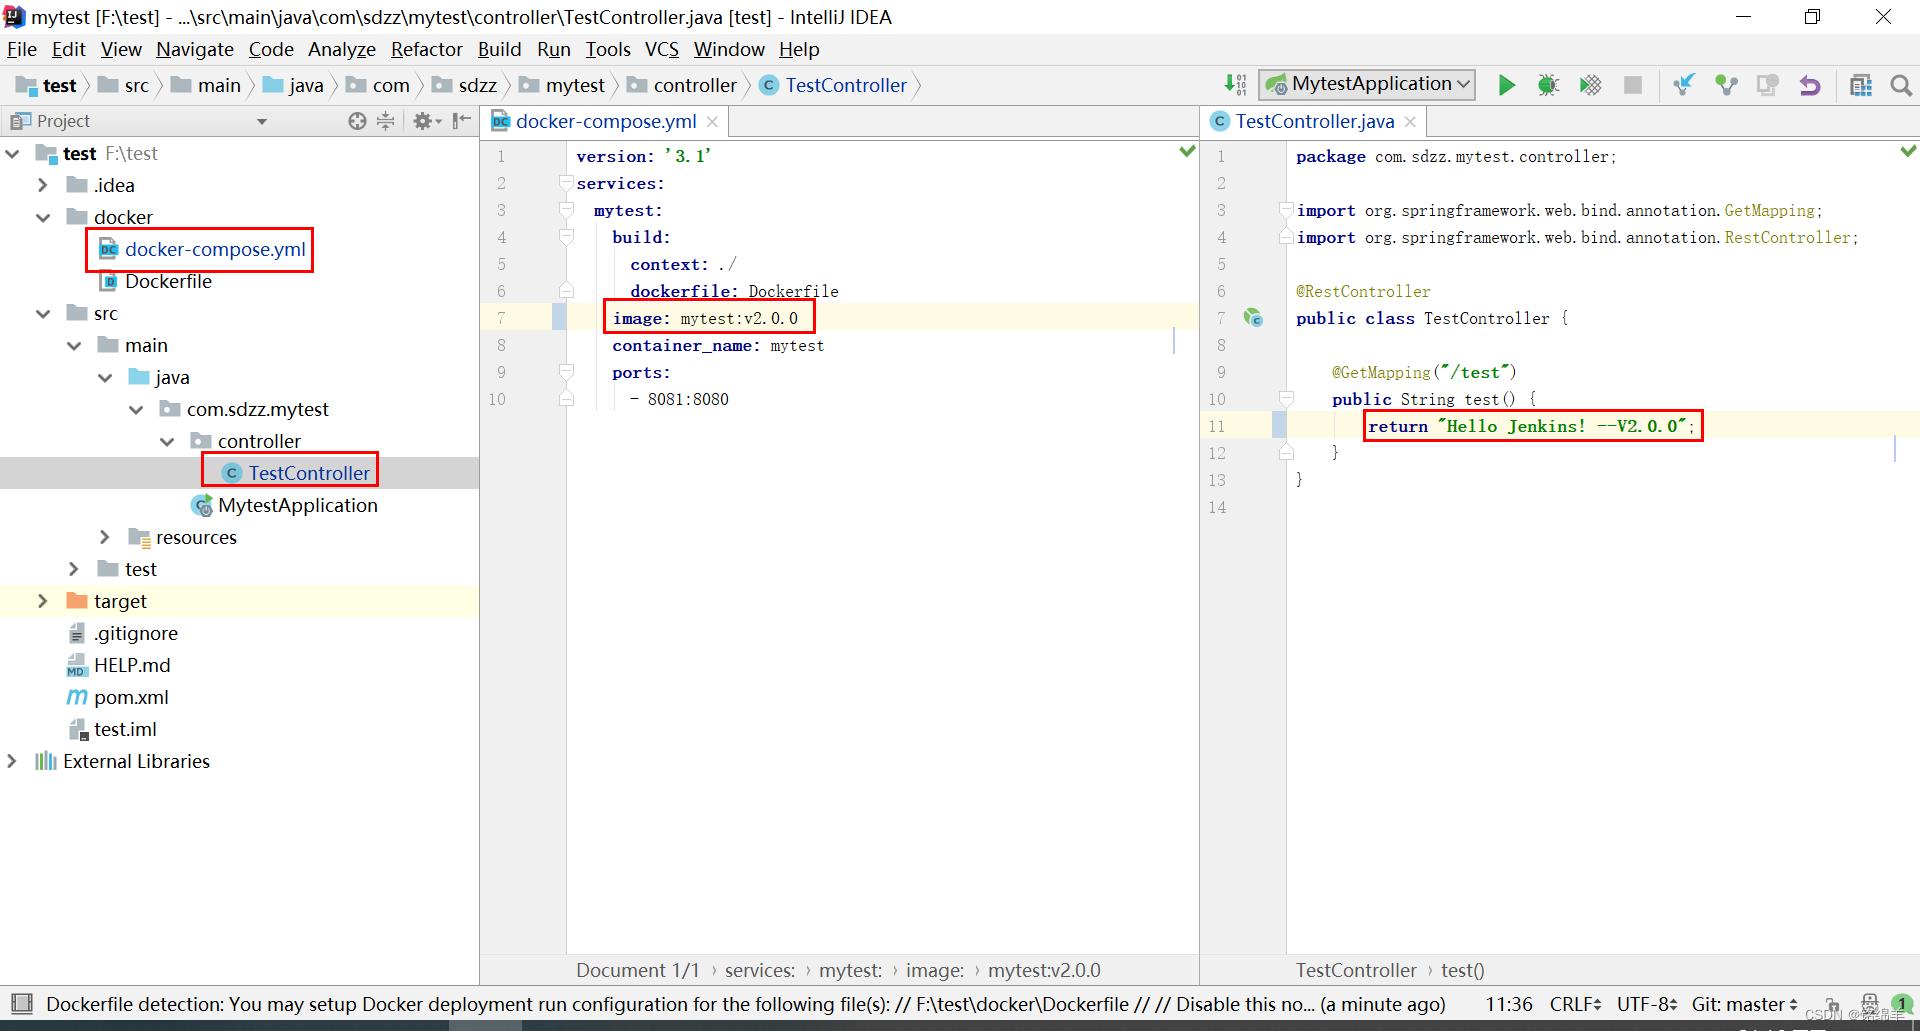Run the MytestApplication with the green play icon

(1507, 85)
